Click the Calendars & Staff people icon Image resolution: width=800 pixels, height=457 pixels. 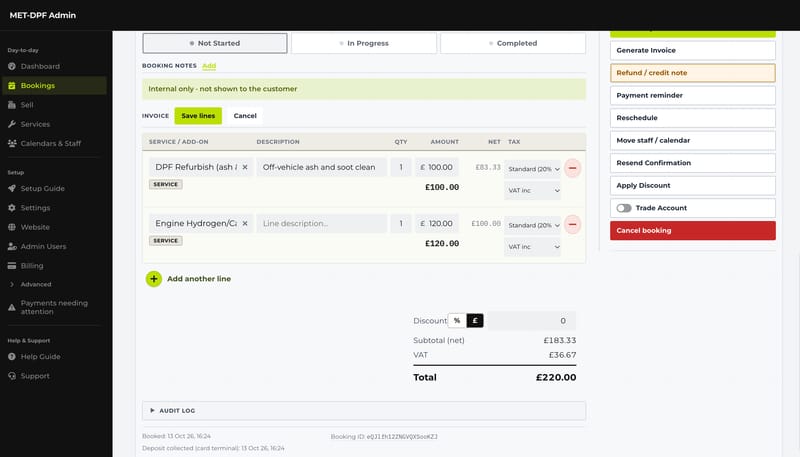12,144
